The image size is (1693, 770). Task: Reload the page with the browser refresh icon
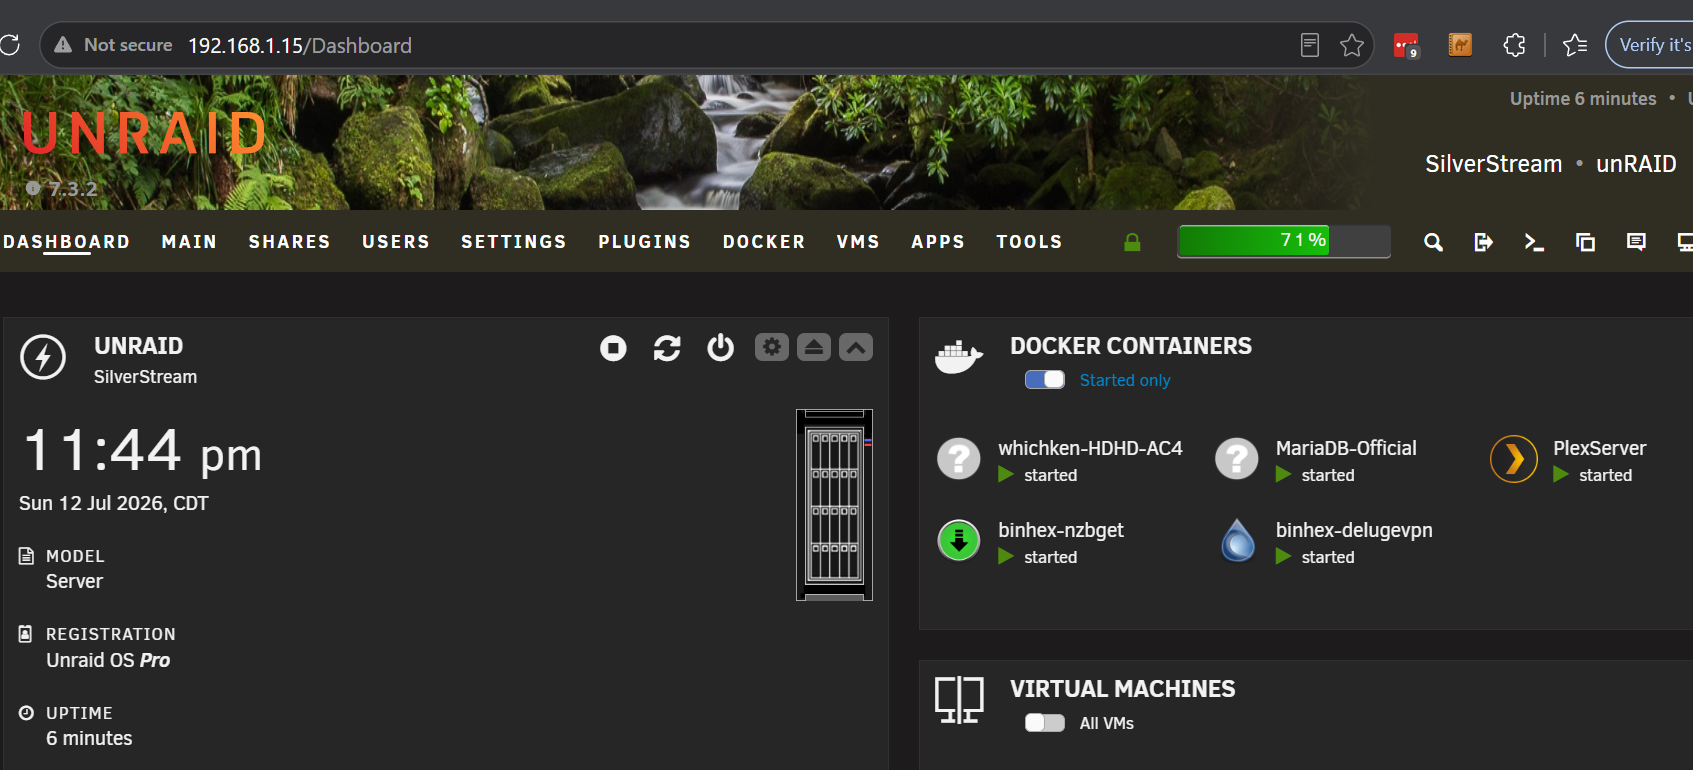[10, 45]
